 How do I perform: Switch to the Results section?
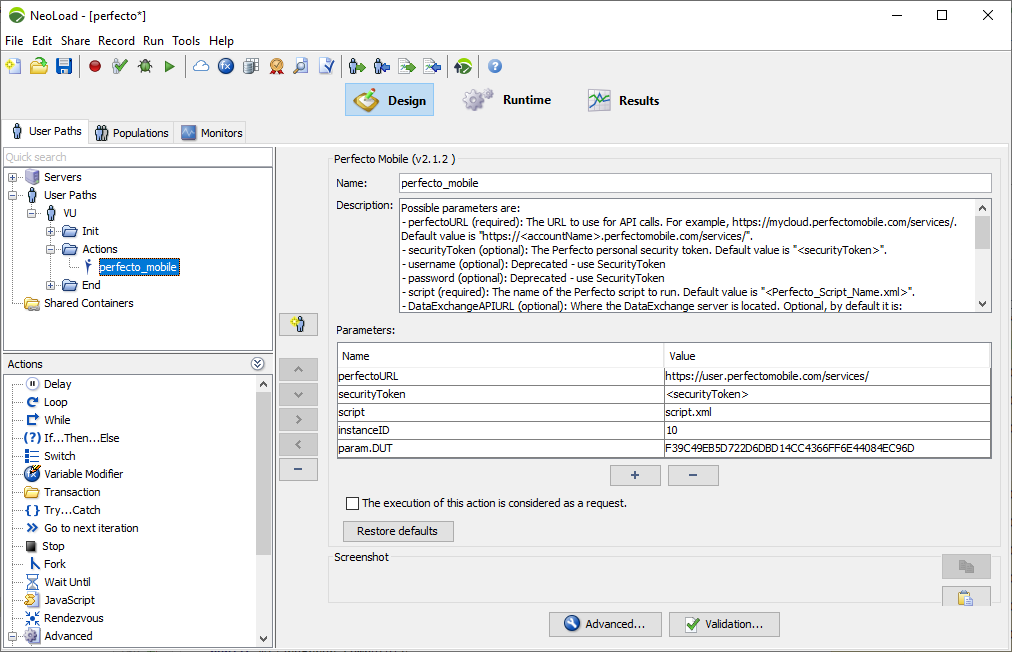(623, 100)
